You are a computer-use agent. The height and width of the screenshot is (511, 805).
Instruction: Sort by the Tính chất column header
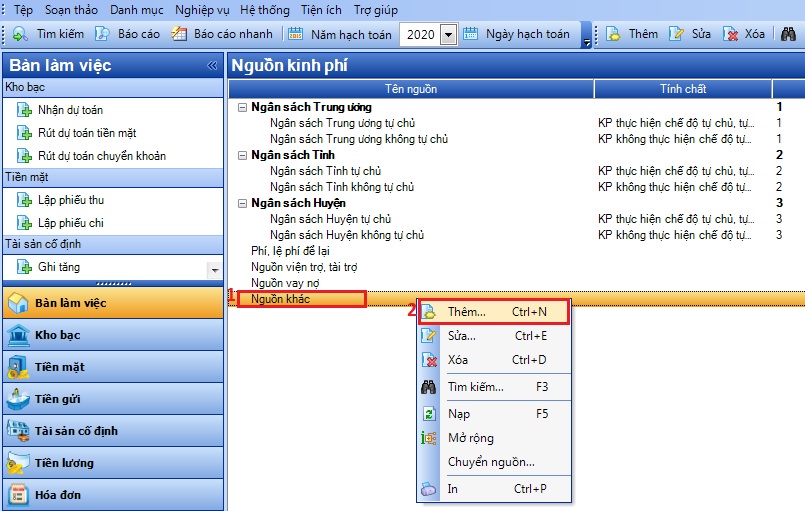683,89
